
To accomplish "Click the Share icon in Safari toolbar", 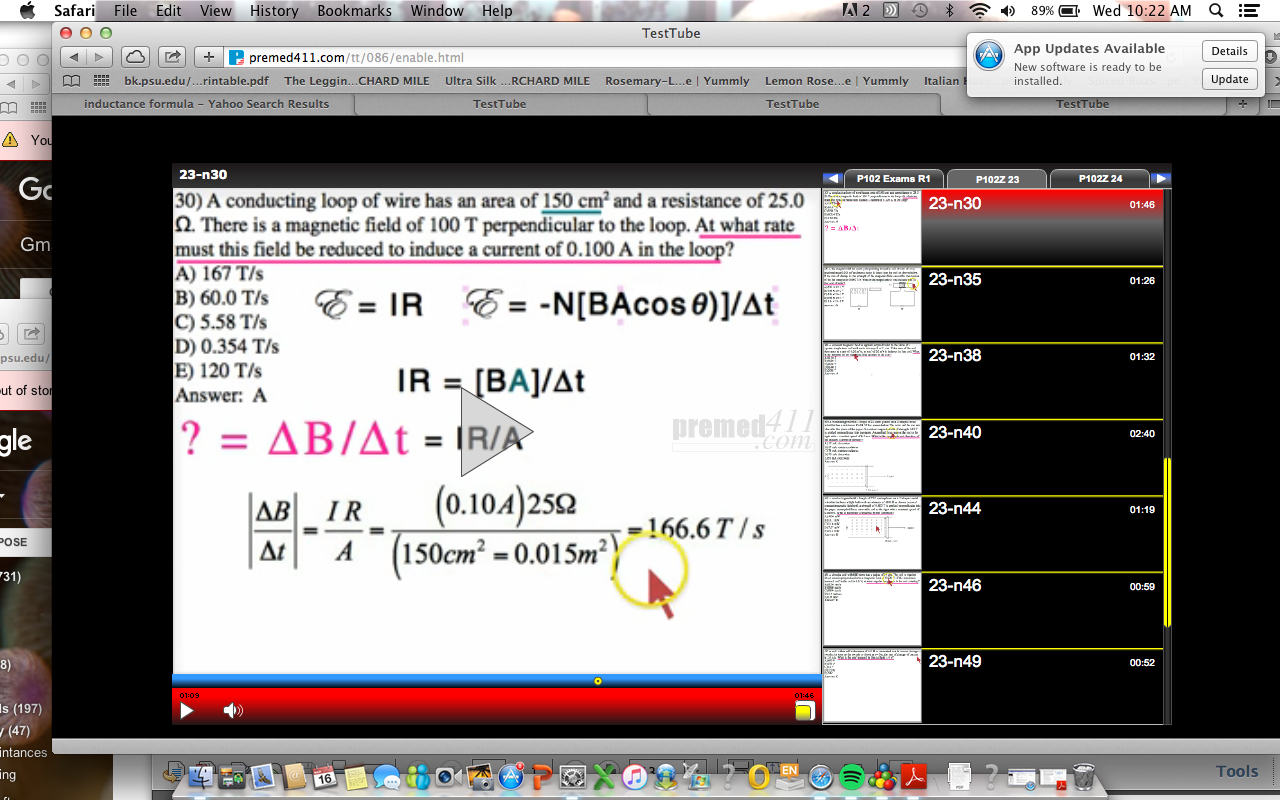I will [x=172, y=57].
